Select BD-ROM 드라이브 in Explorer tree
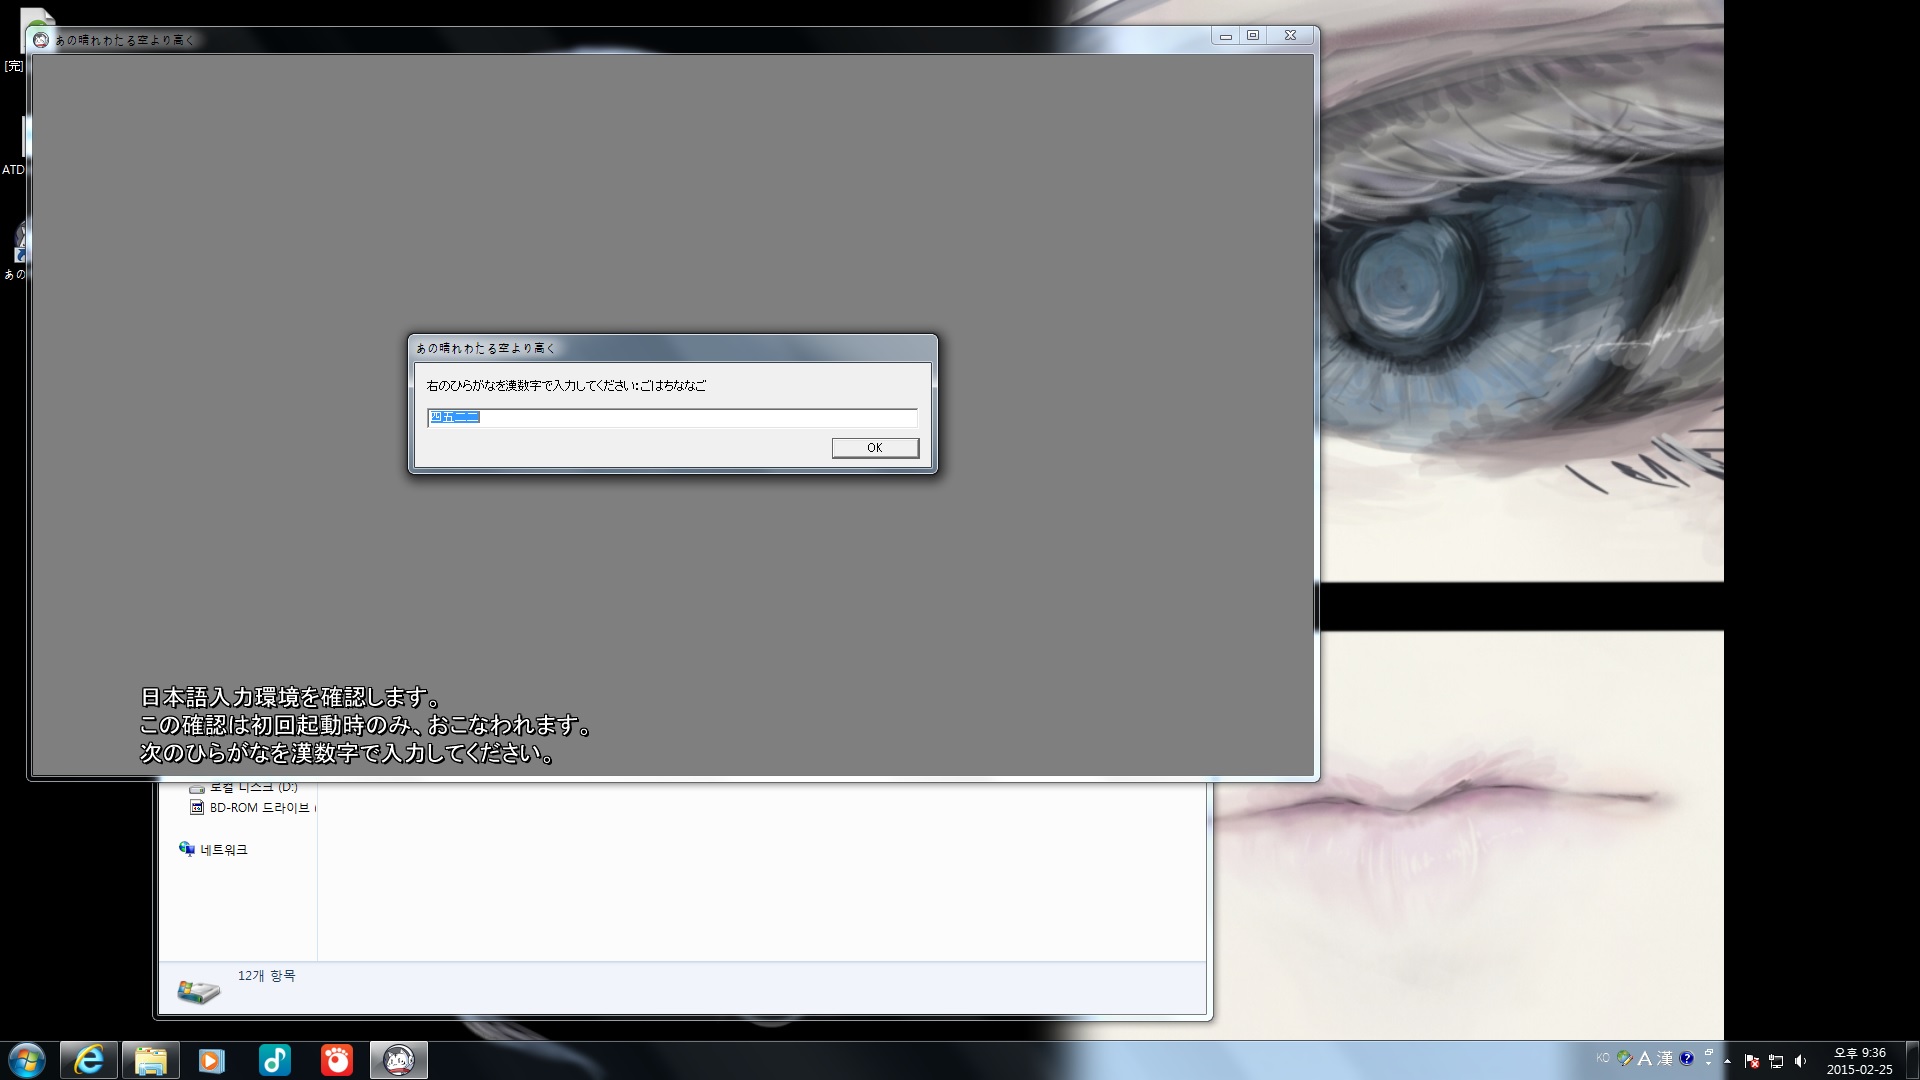The image size is (1920, 1080). [x=259, y=808]
